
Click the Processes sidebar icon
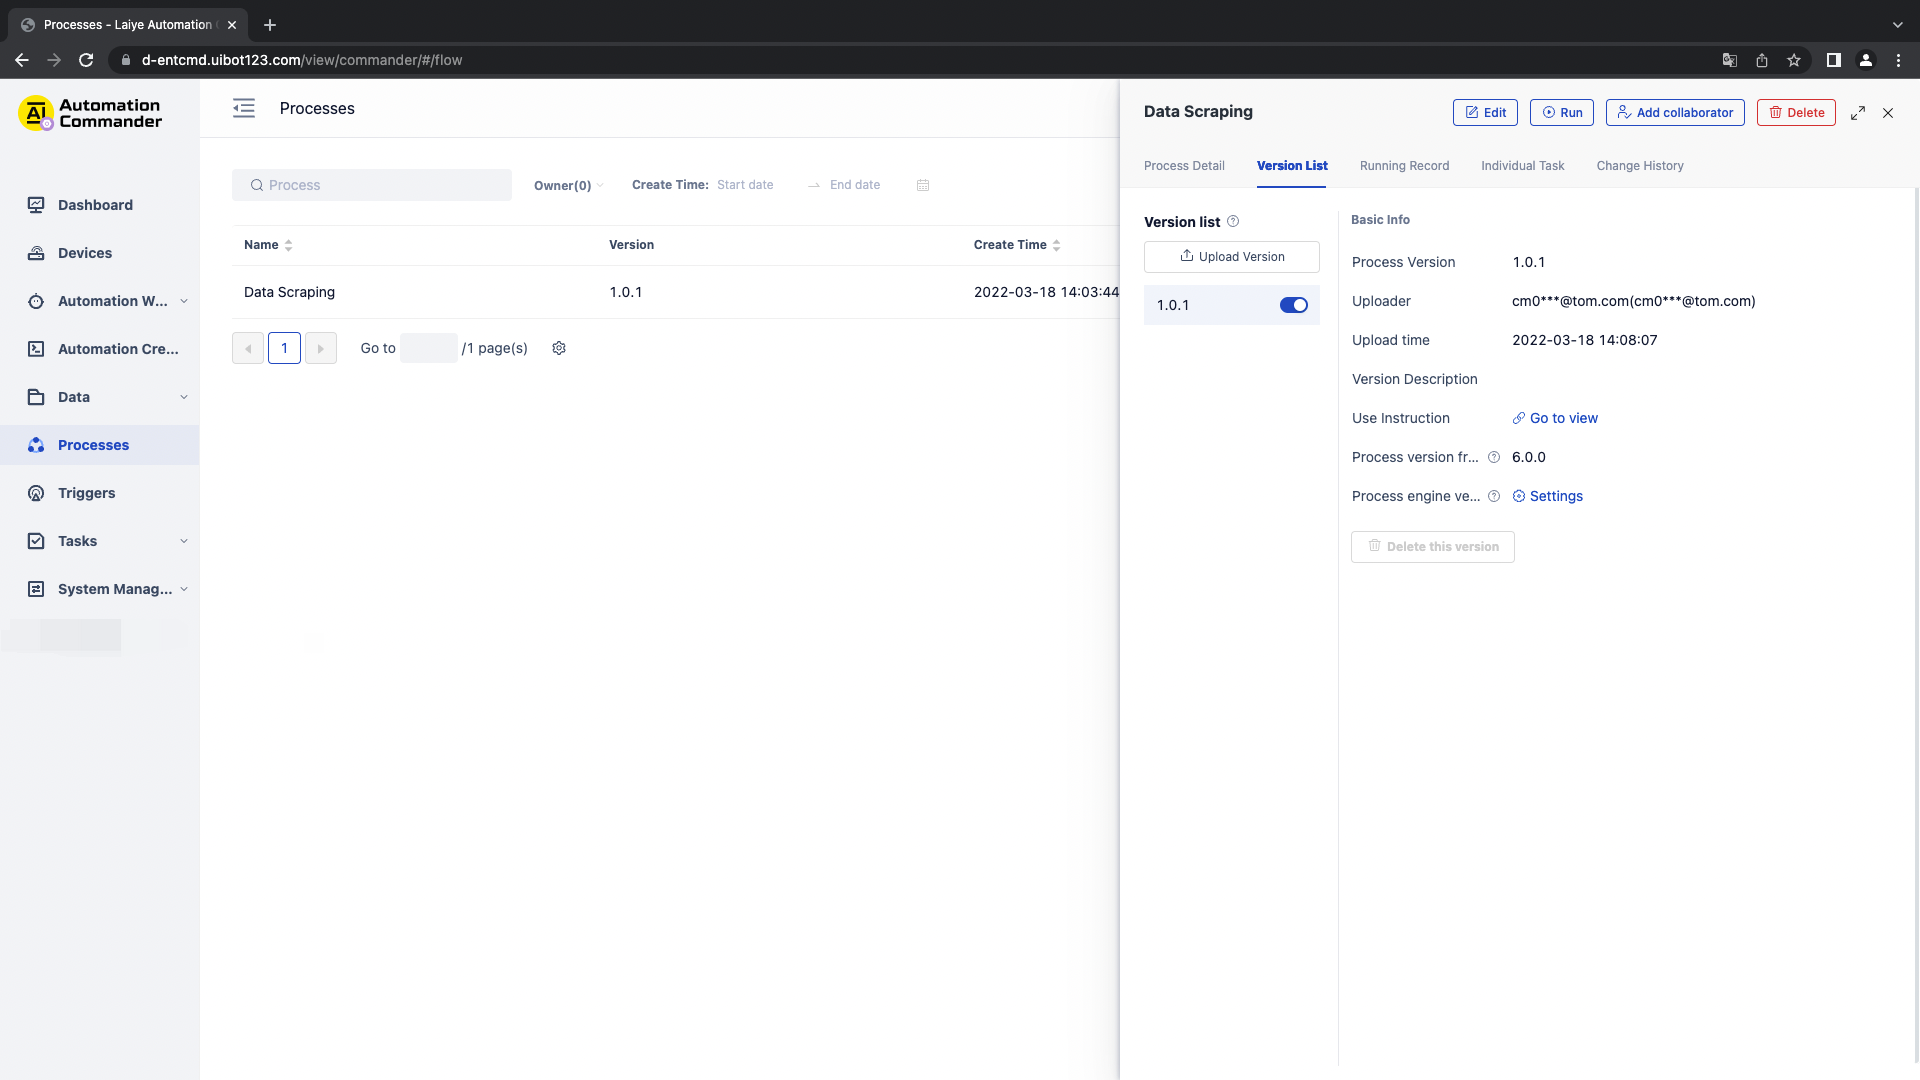36,445
